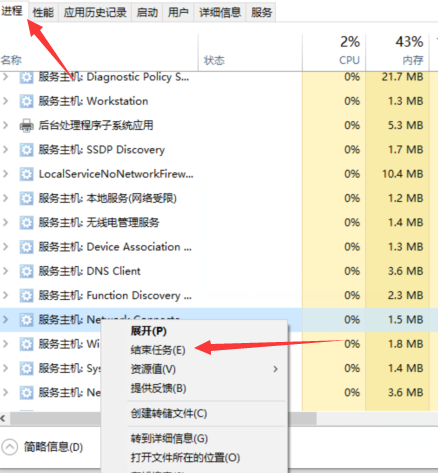438x473 pixels.
Task: Select the 5.3 MB memory cell
Action: [397, 125]
